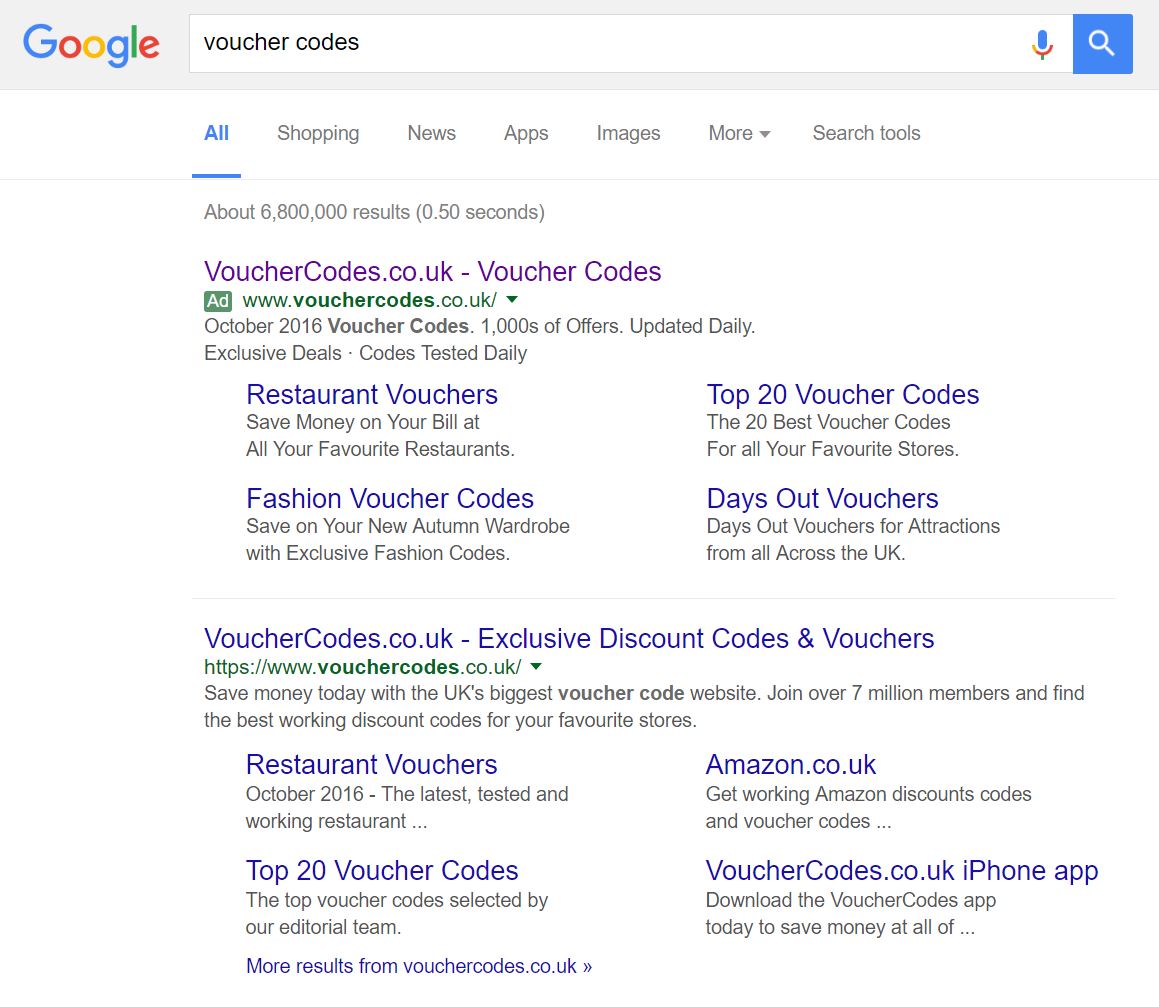Screen dimensions: 1159x1007
Task: Click the Exclusive Deals · Codes Tested Daily text
Action: click(x=366, y=353)
